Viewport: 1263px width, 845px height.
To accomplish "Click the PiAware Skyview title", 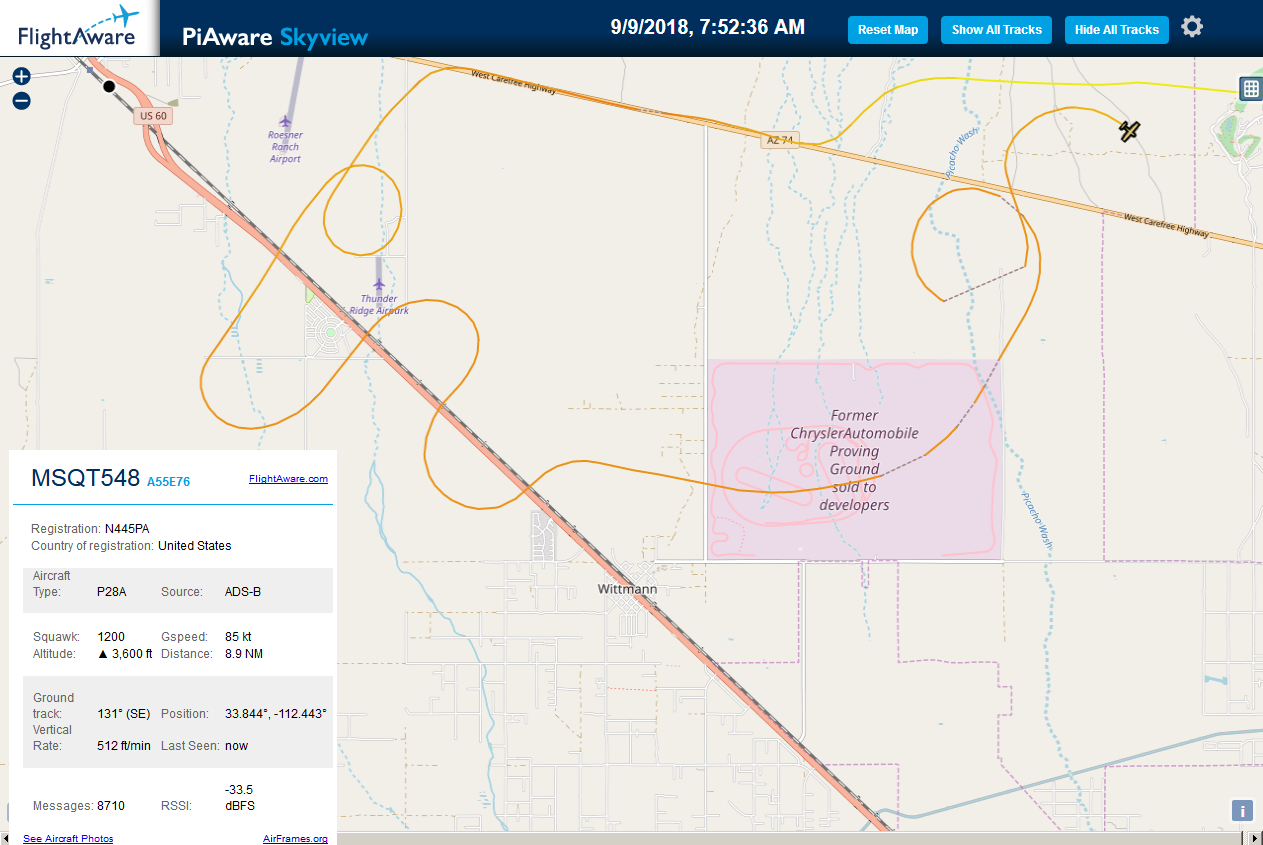I will [275, 37].
